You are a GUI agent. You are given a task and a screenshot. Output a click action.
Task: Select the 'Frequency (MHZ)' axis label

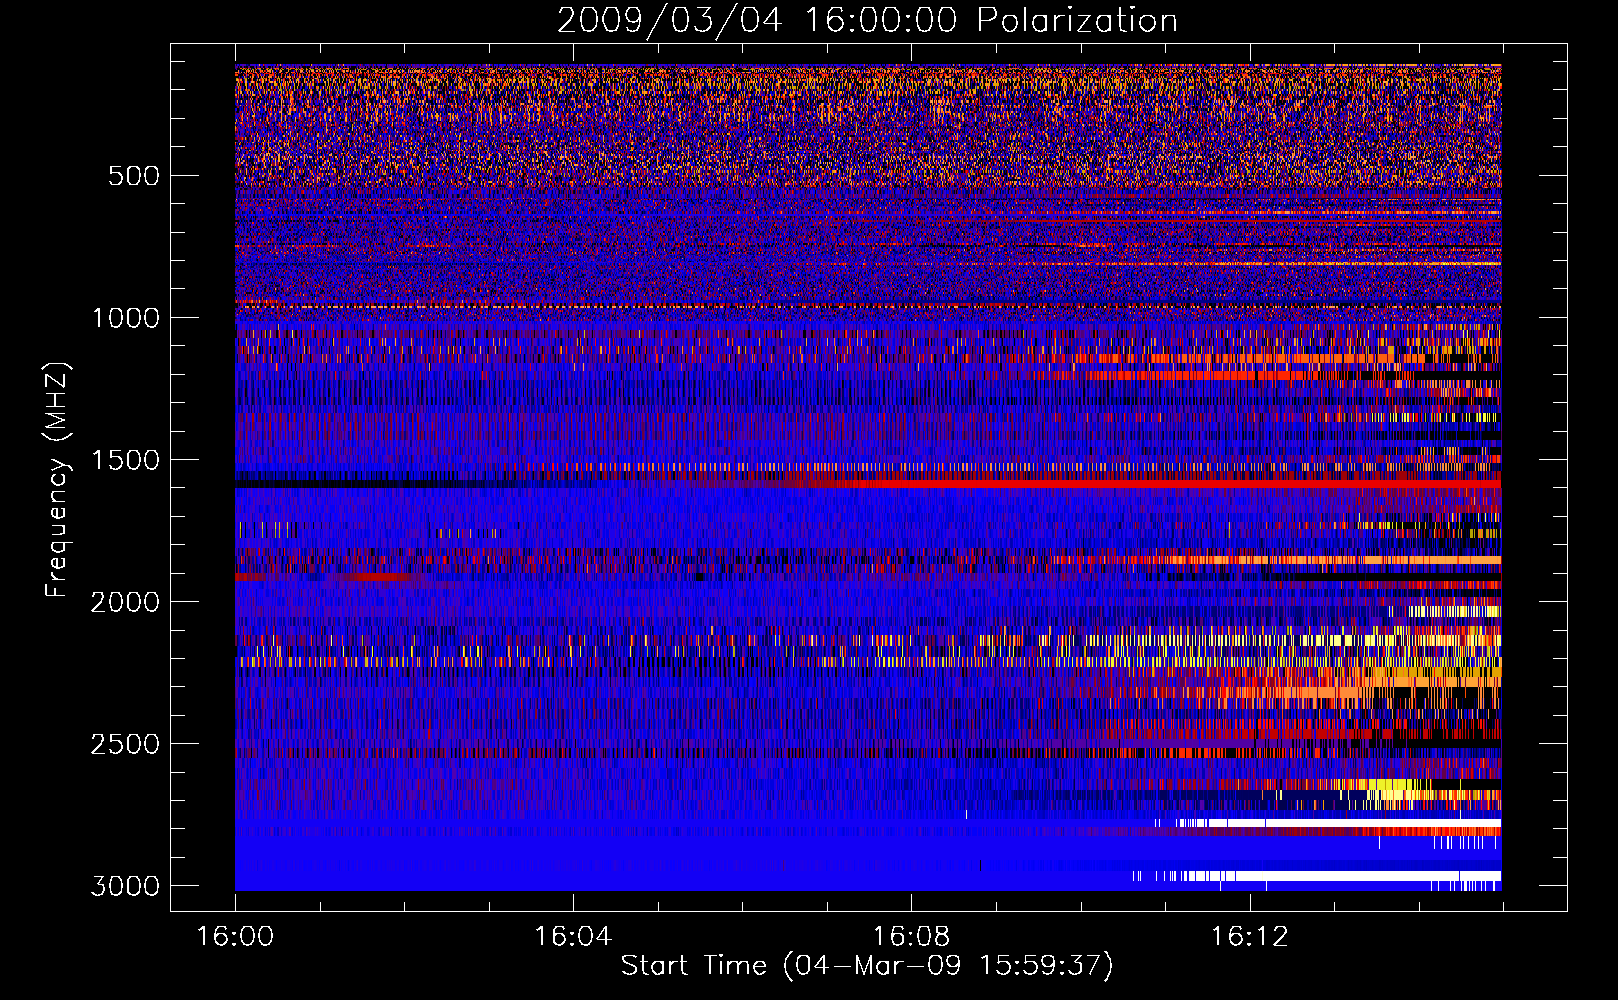57,480
